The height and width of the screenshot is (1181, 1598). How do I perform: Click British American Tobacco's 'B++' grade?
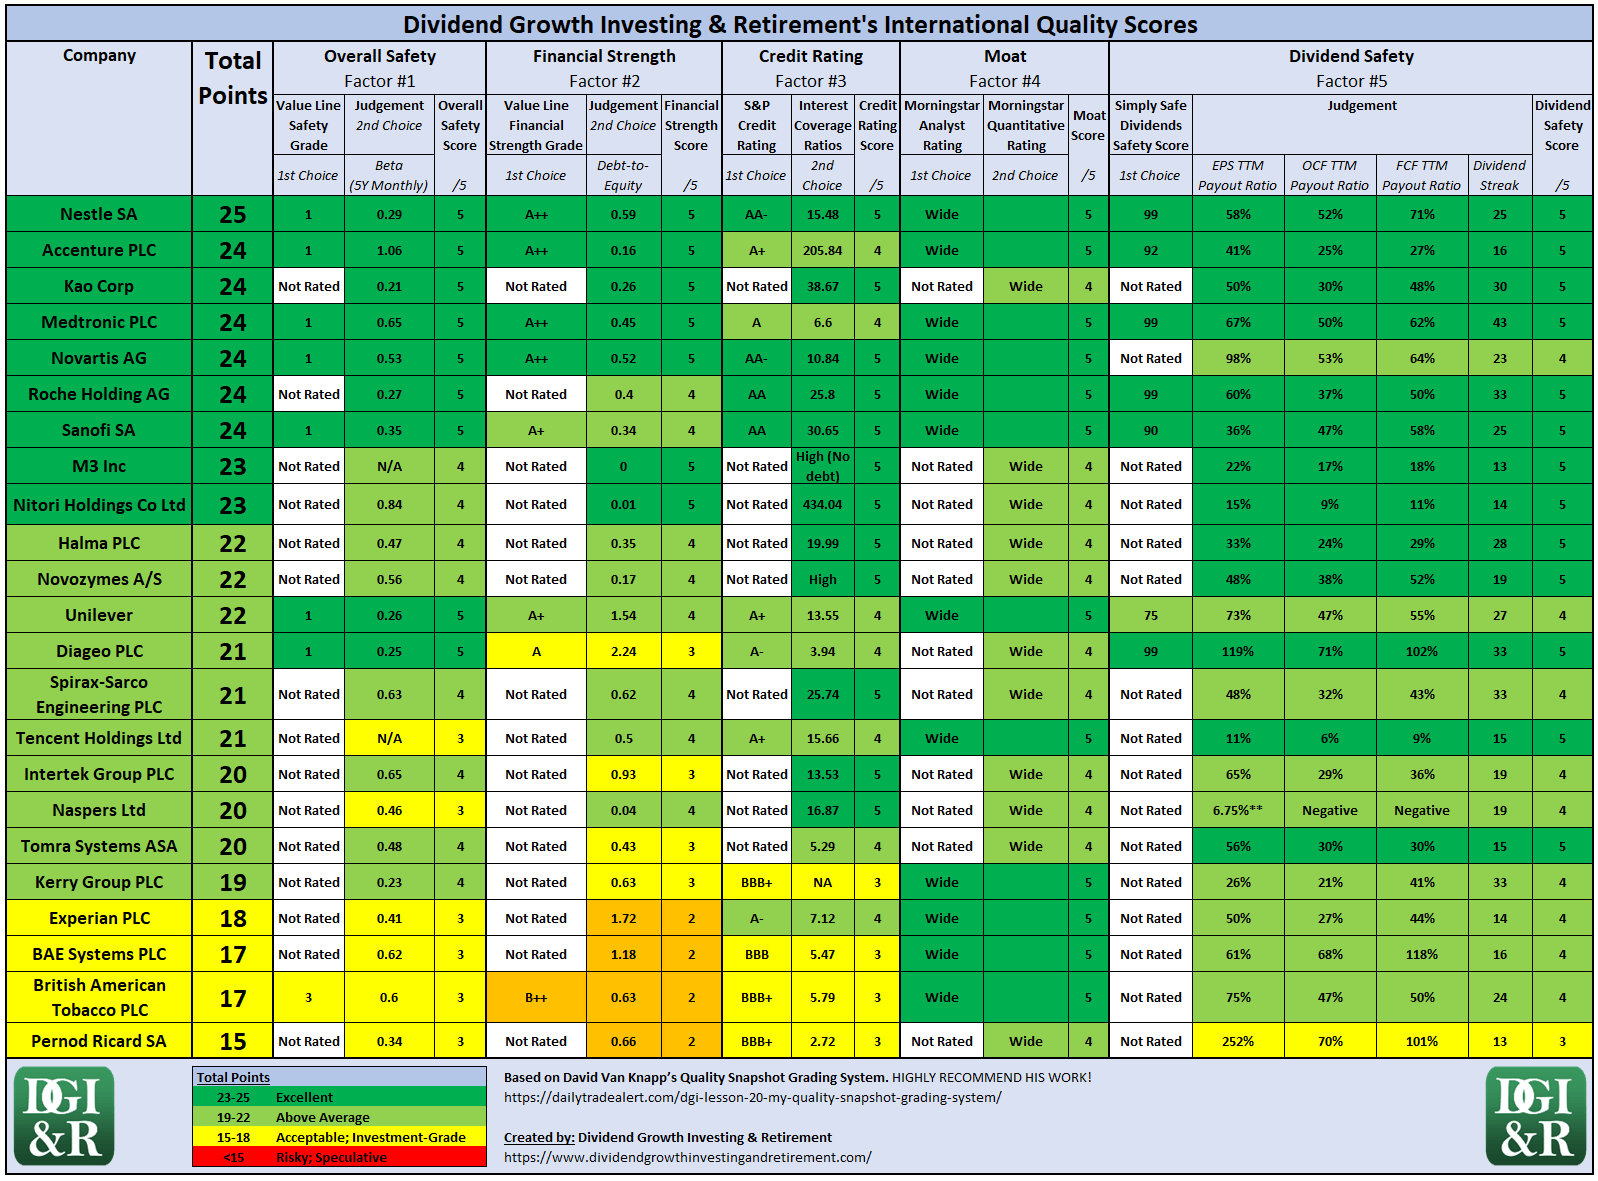[536, 997]
